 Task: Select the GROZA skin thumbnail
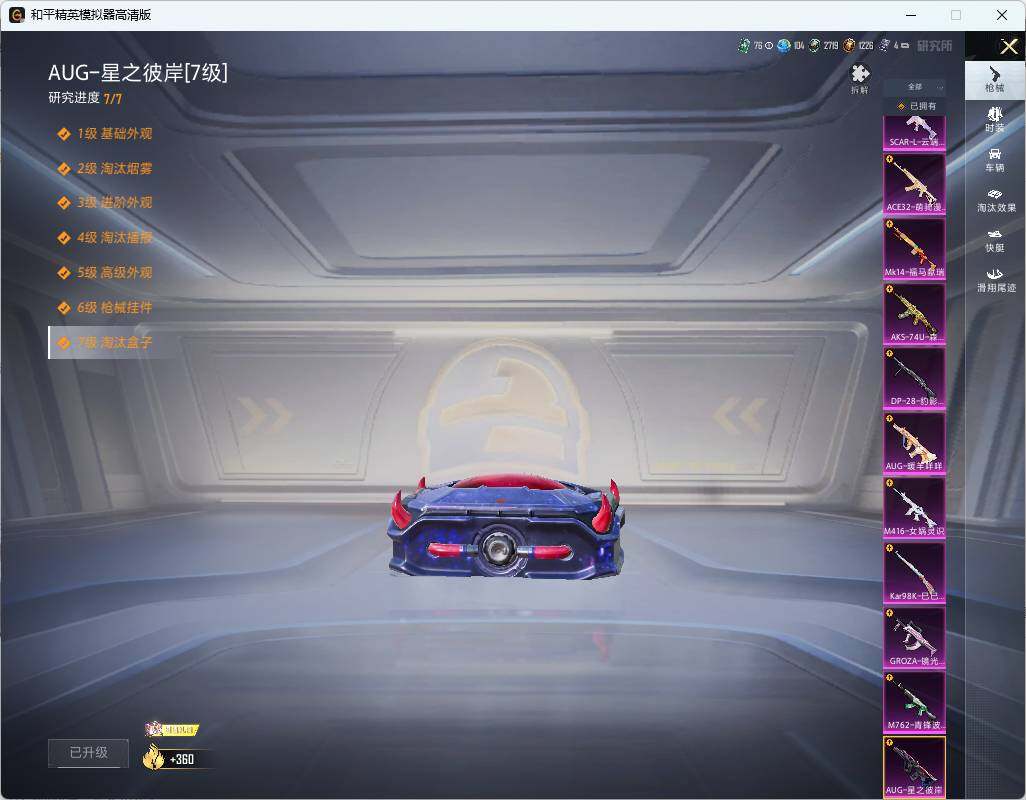coord(914,637)
